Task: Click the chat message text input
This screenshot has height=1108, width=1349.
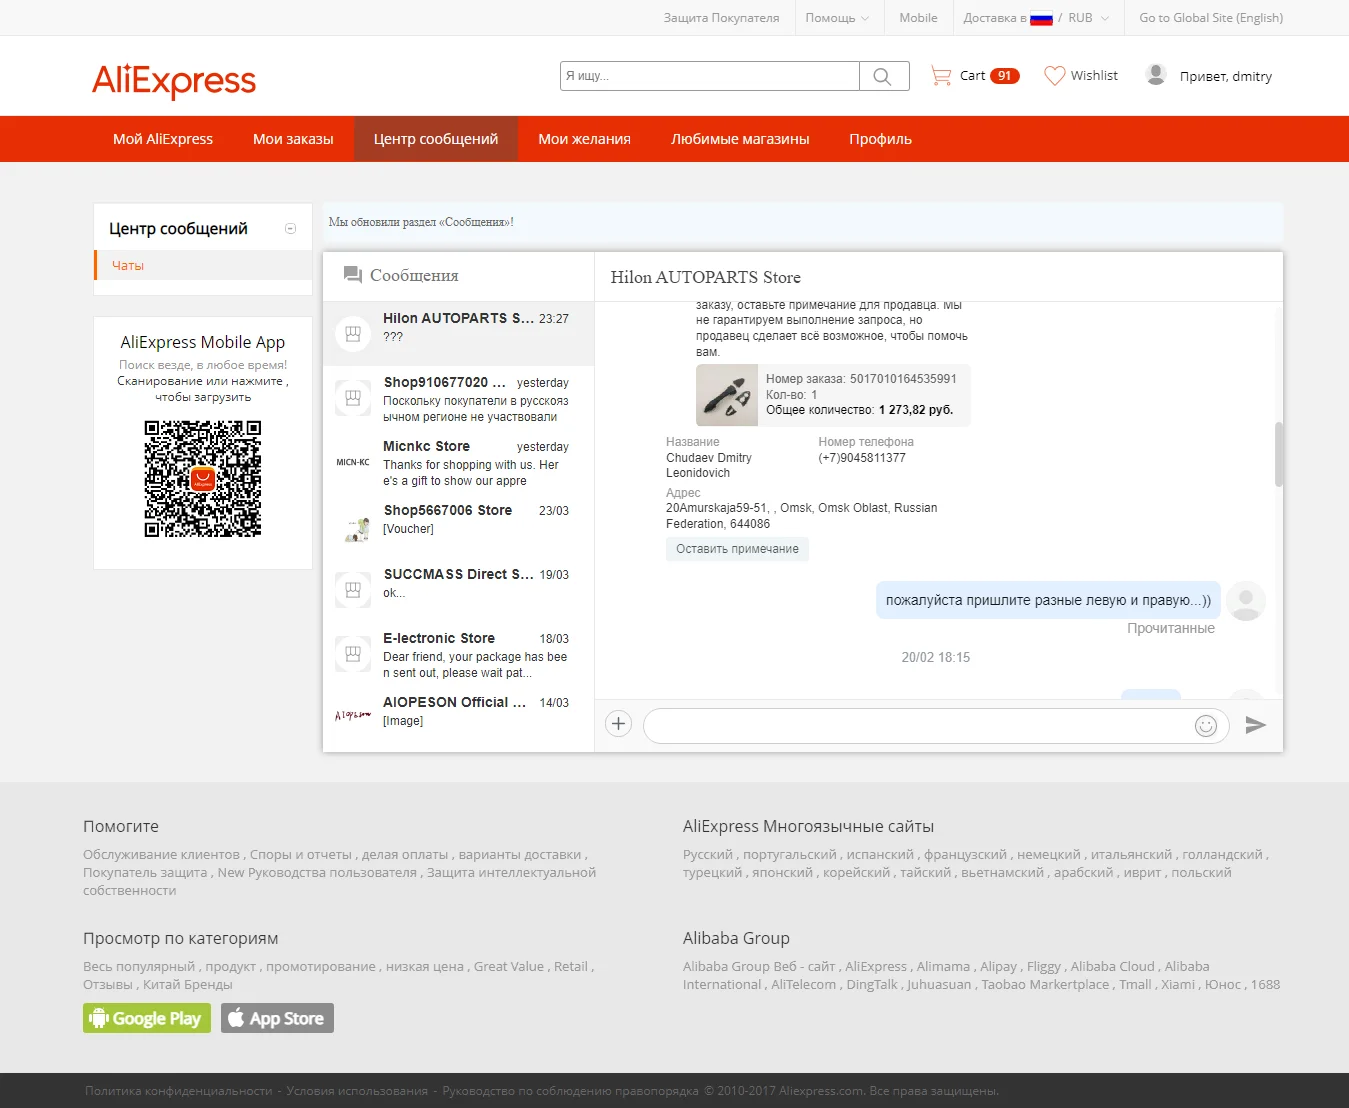Action: click(917, 725)
